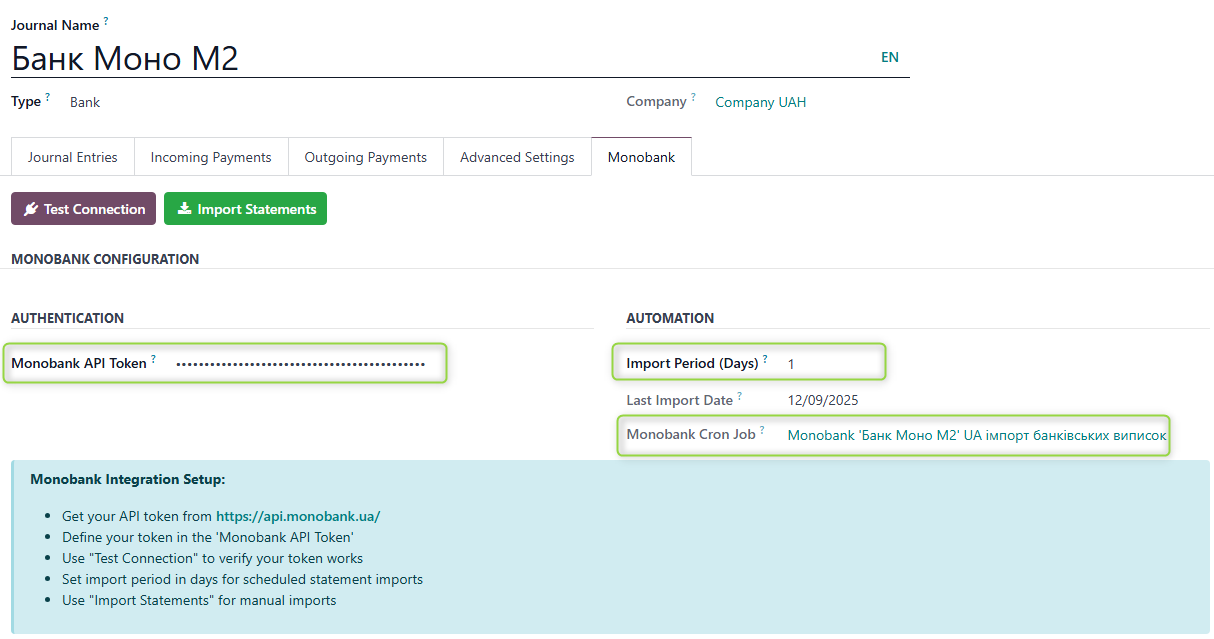Click the Last Import Date help icon
Image resolution: width=1214 pixels, height=639 pixels.
point(740,394)
